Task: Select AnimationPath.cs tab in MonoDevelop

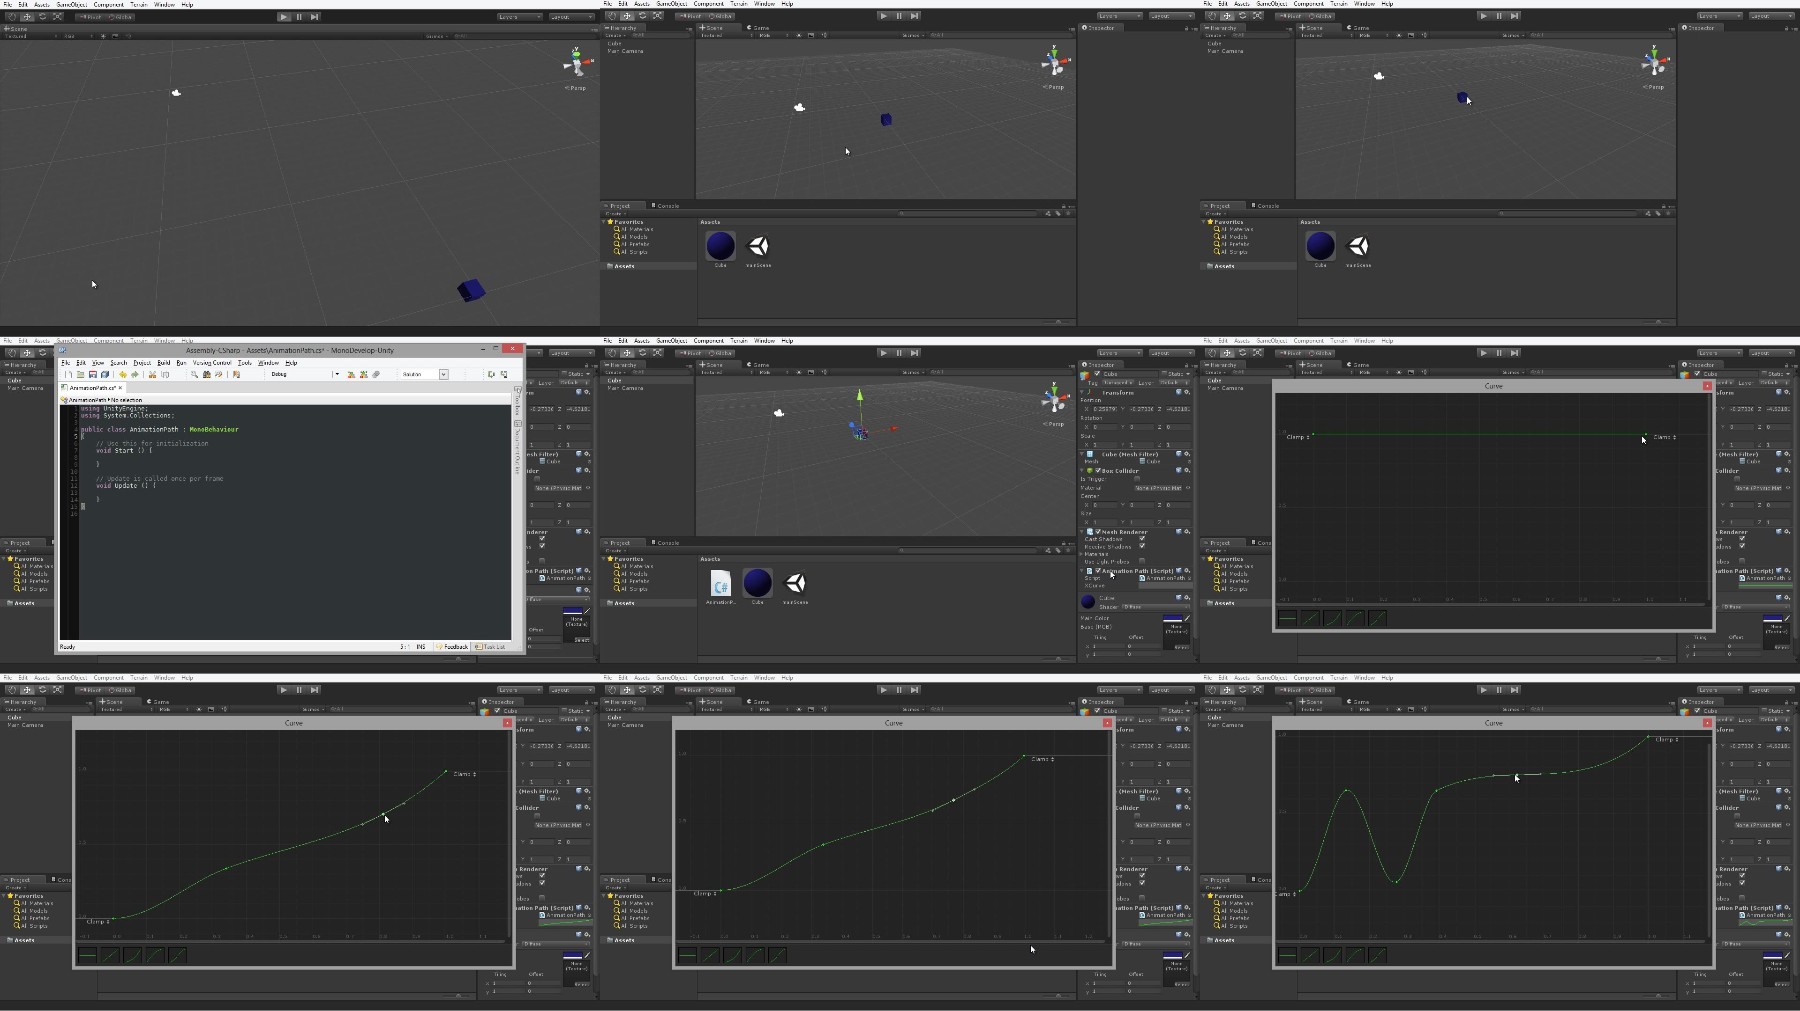Action: (91, 387)
